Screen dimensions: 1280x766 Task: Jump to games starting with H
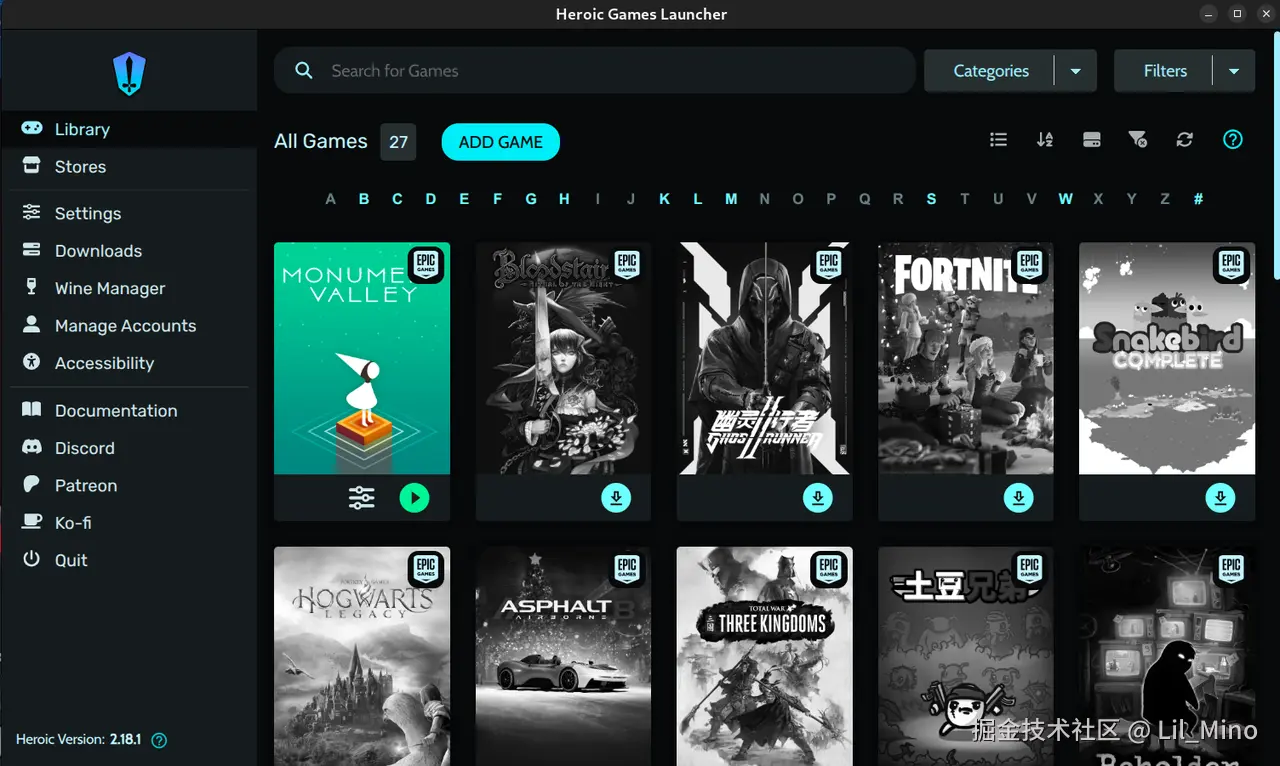(x=564, y=199)
